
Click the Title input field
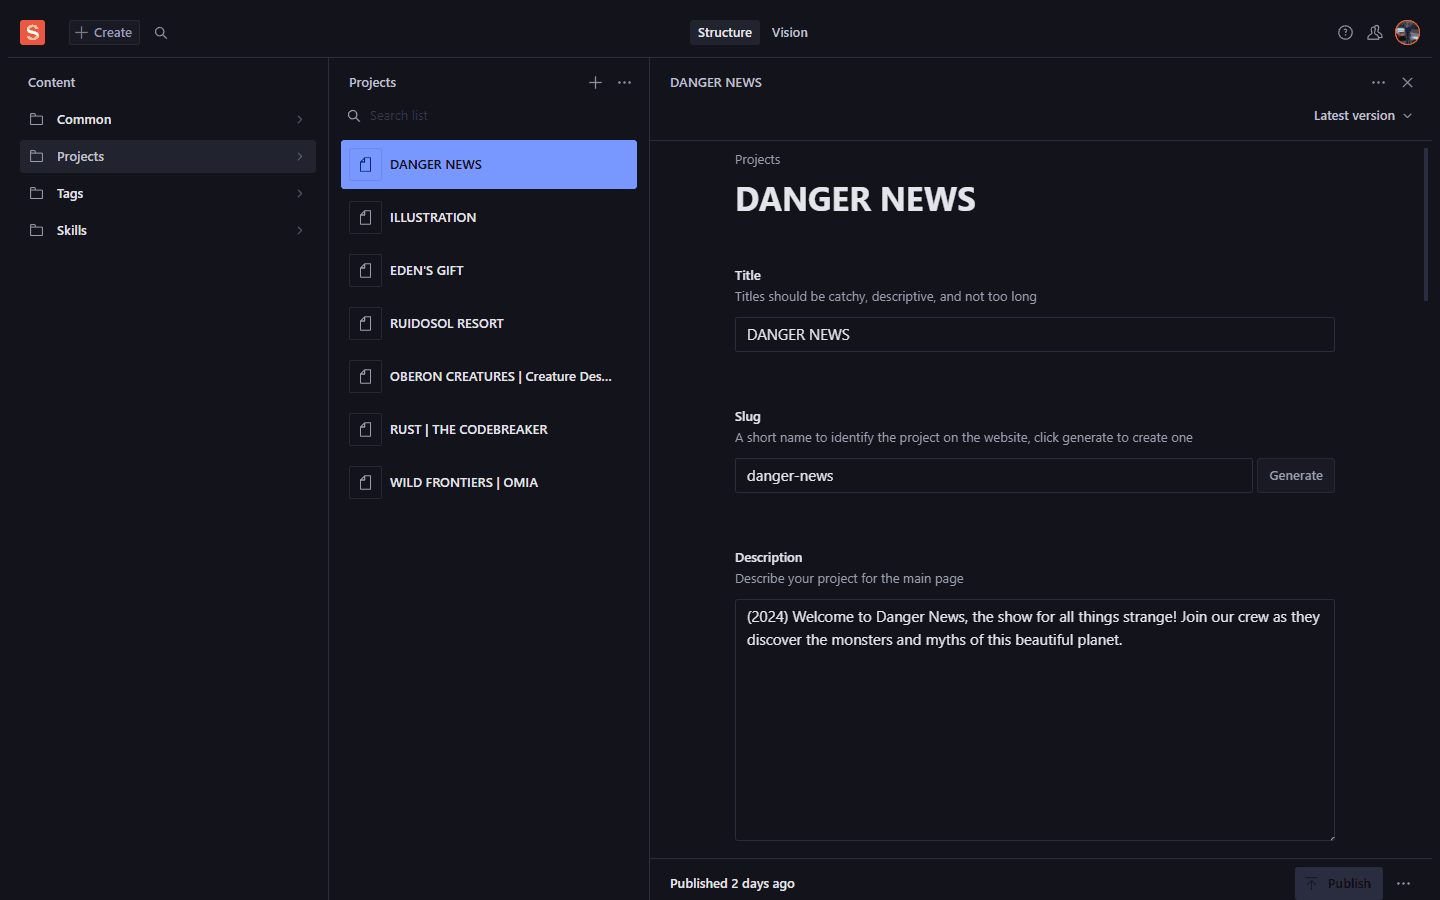tap(1034, 335)
